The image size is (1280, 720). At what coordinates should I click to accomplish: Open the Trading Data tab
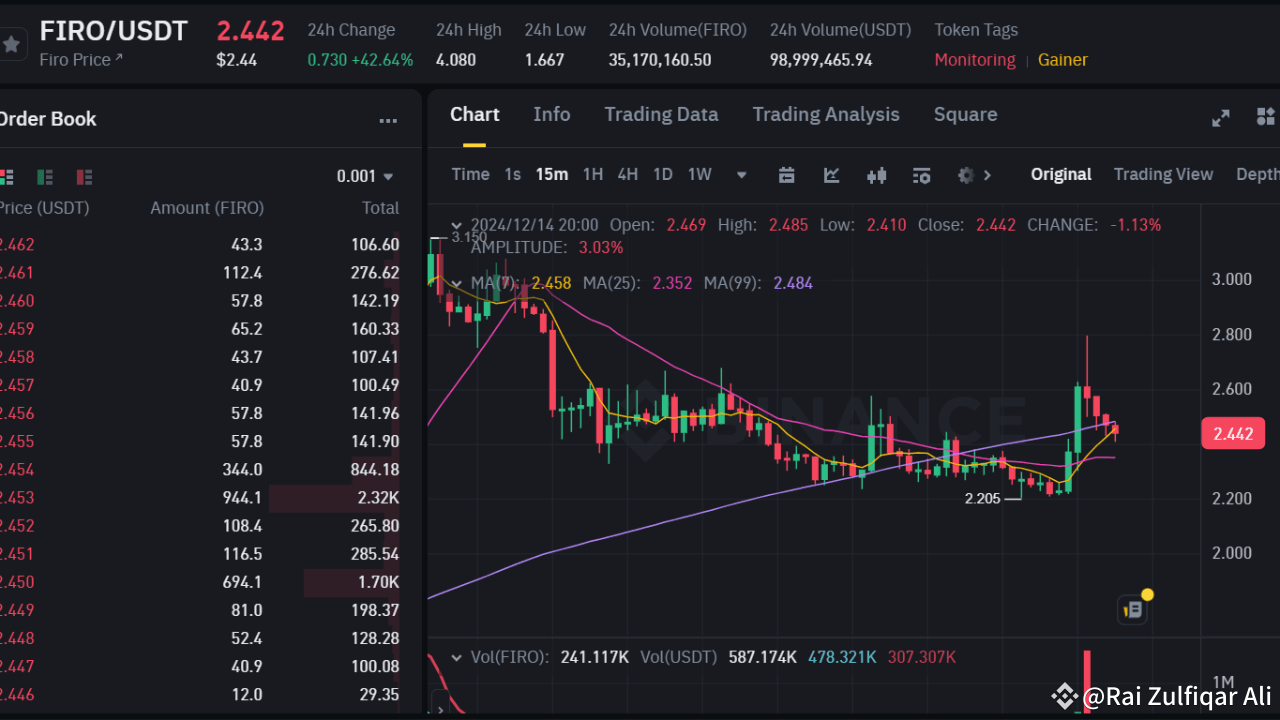point(661,114)
